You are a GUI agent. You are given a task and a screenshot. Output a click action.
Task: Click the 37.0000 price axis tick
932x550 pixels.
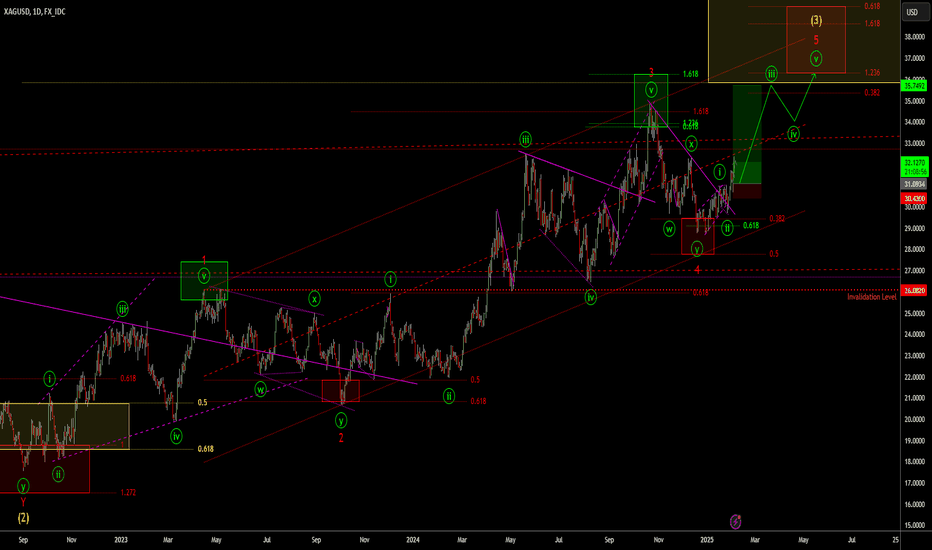(915, 58)
